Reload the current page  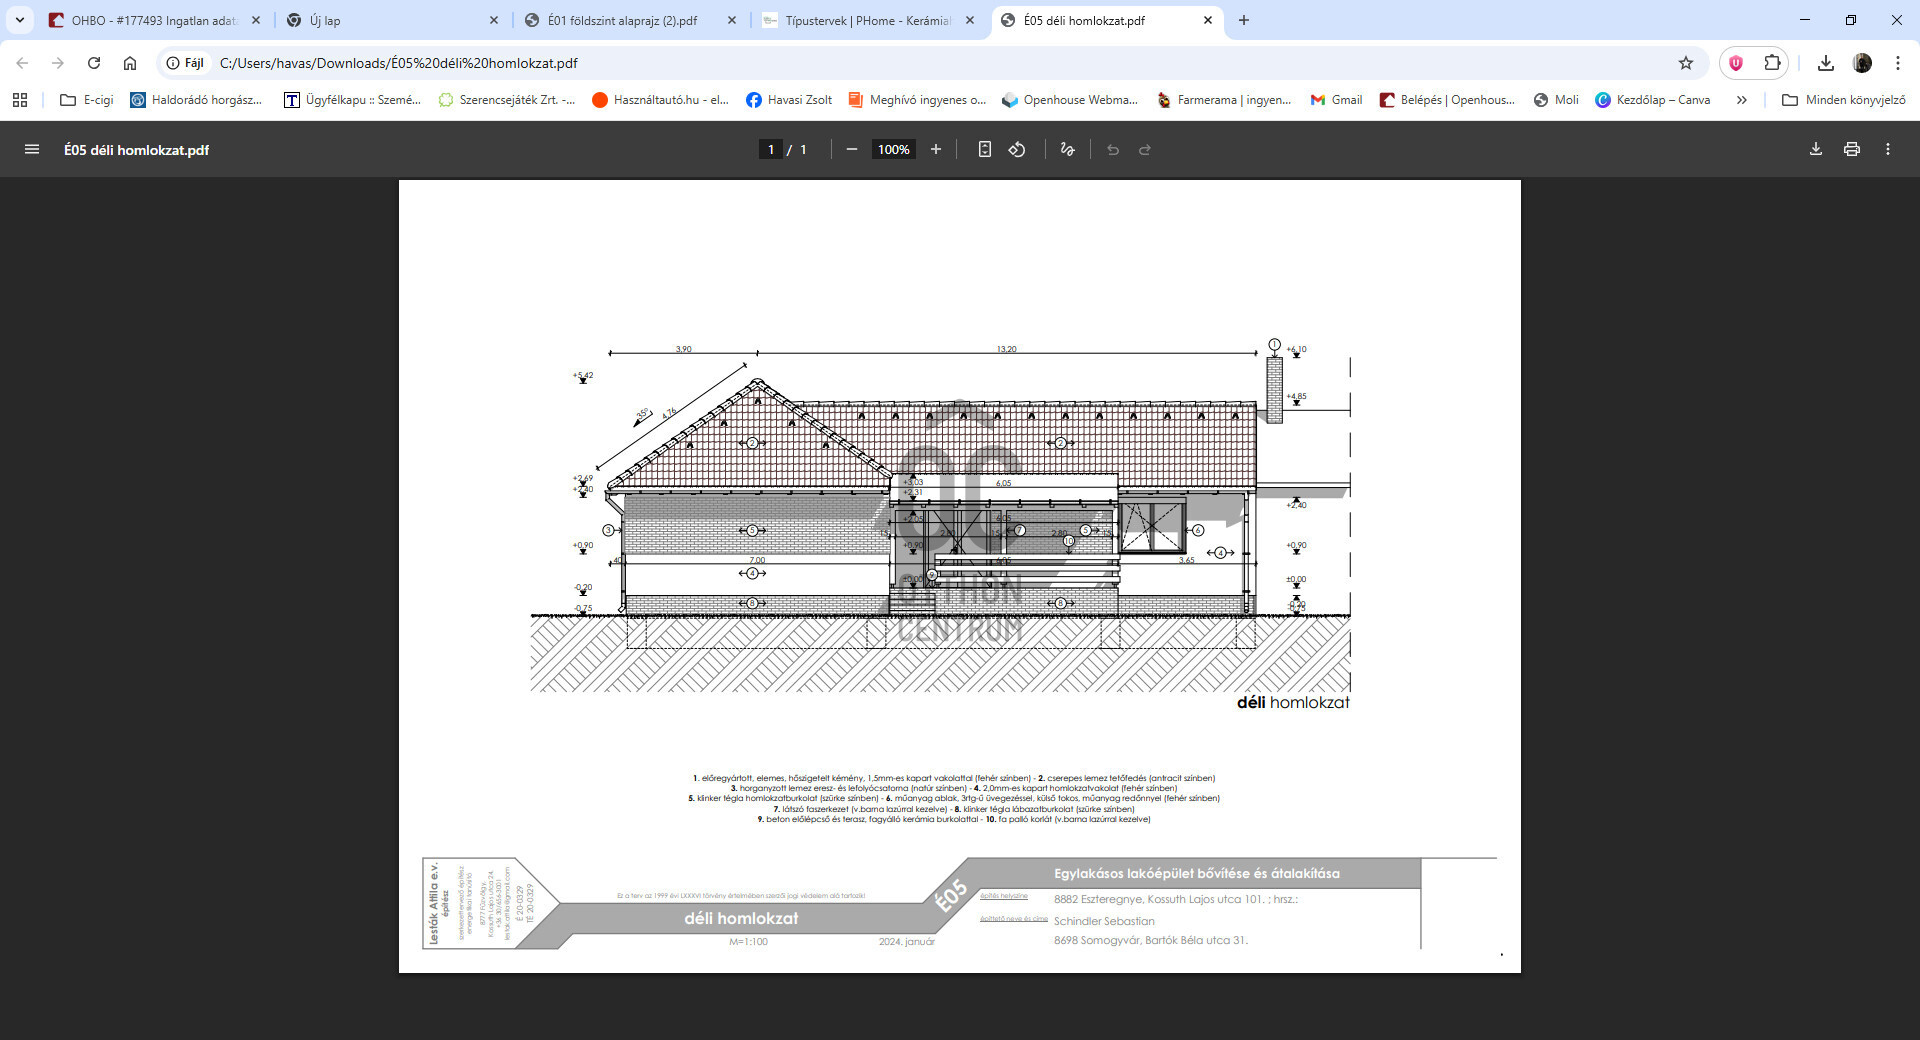pos(94,63)
